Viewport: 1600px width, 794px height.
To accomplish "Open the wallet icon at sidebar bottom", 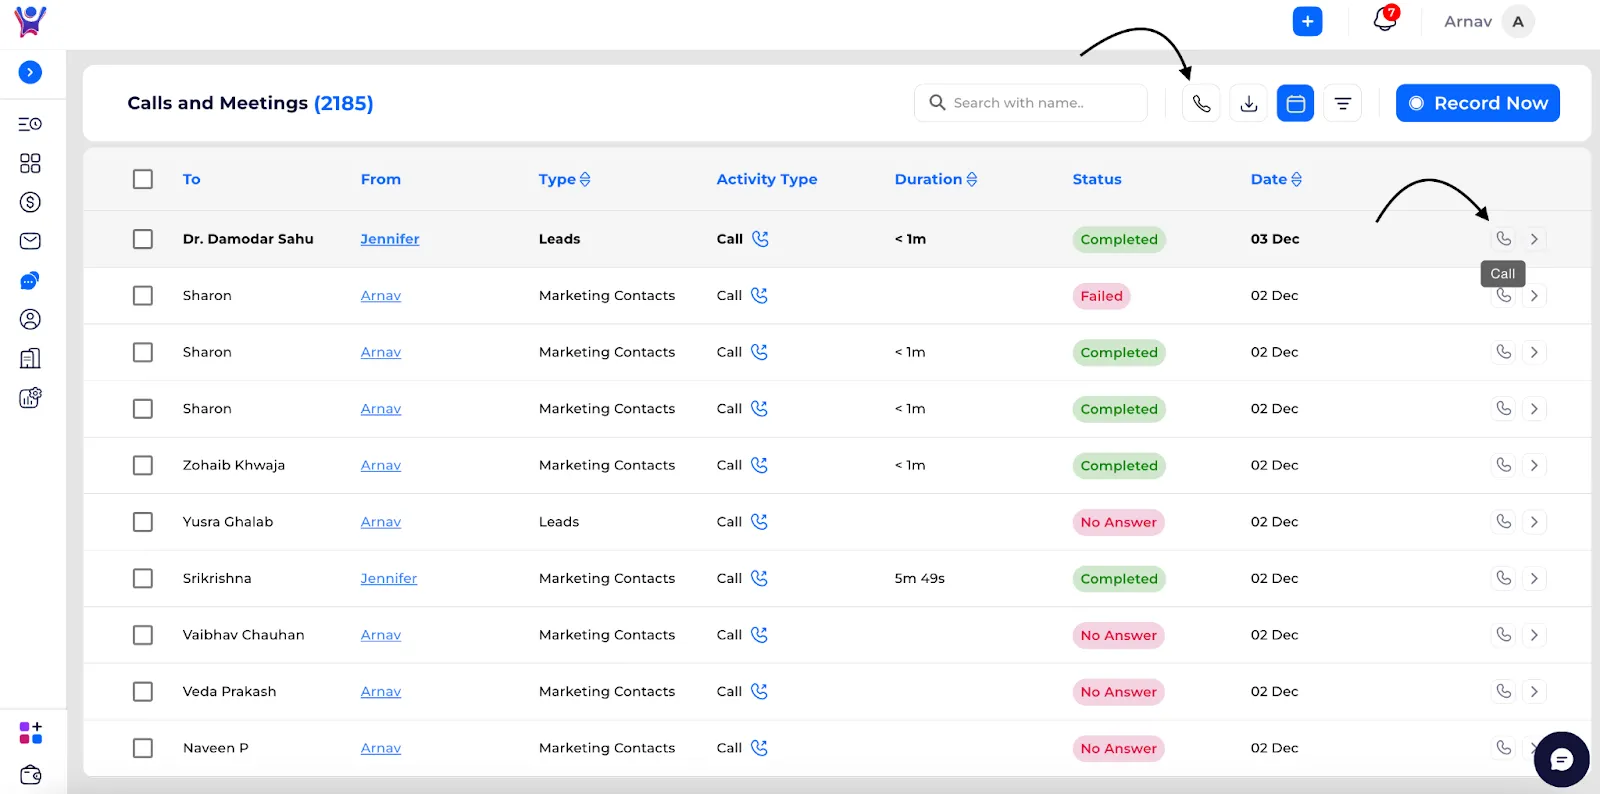I will (30, 775).
